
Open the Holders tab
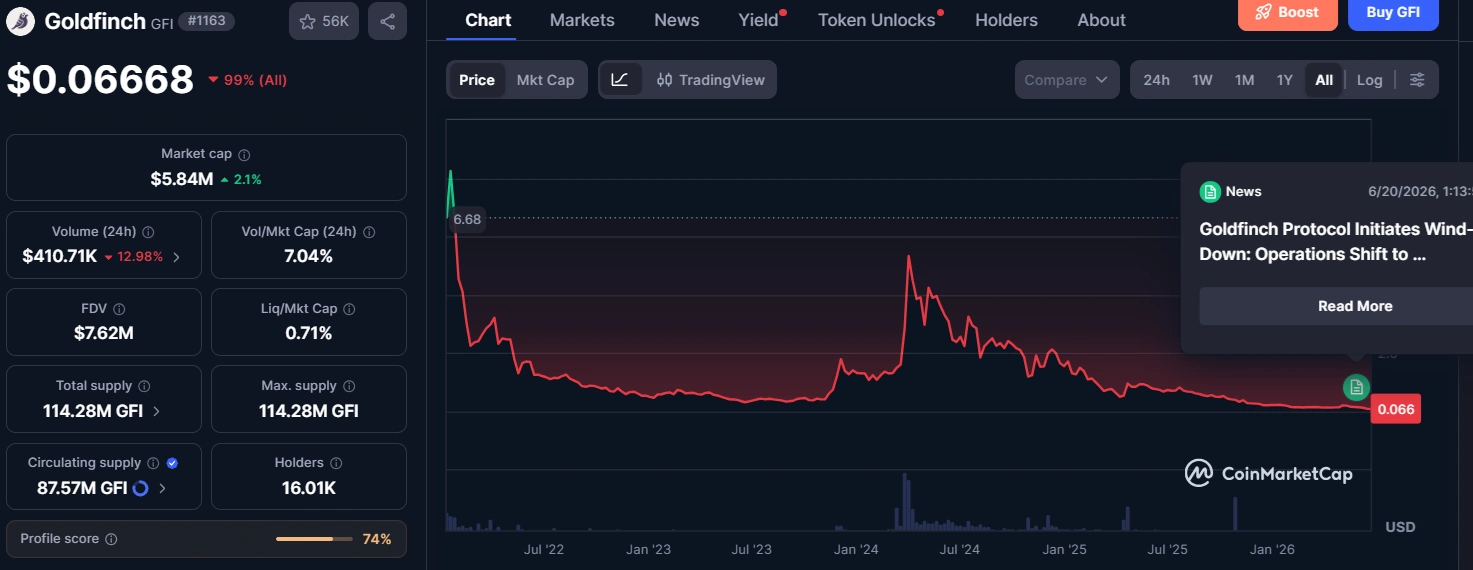(1006, 20)
